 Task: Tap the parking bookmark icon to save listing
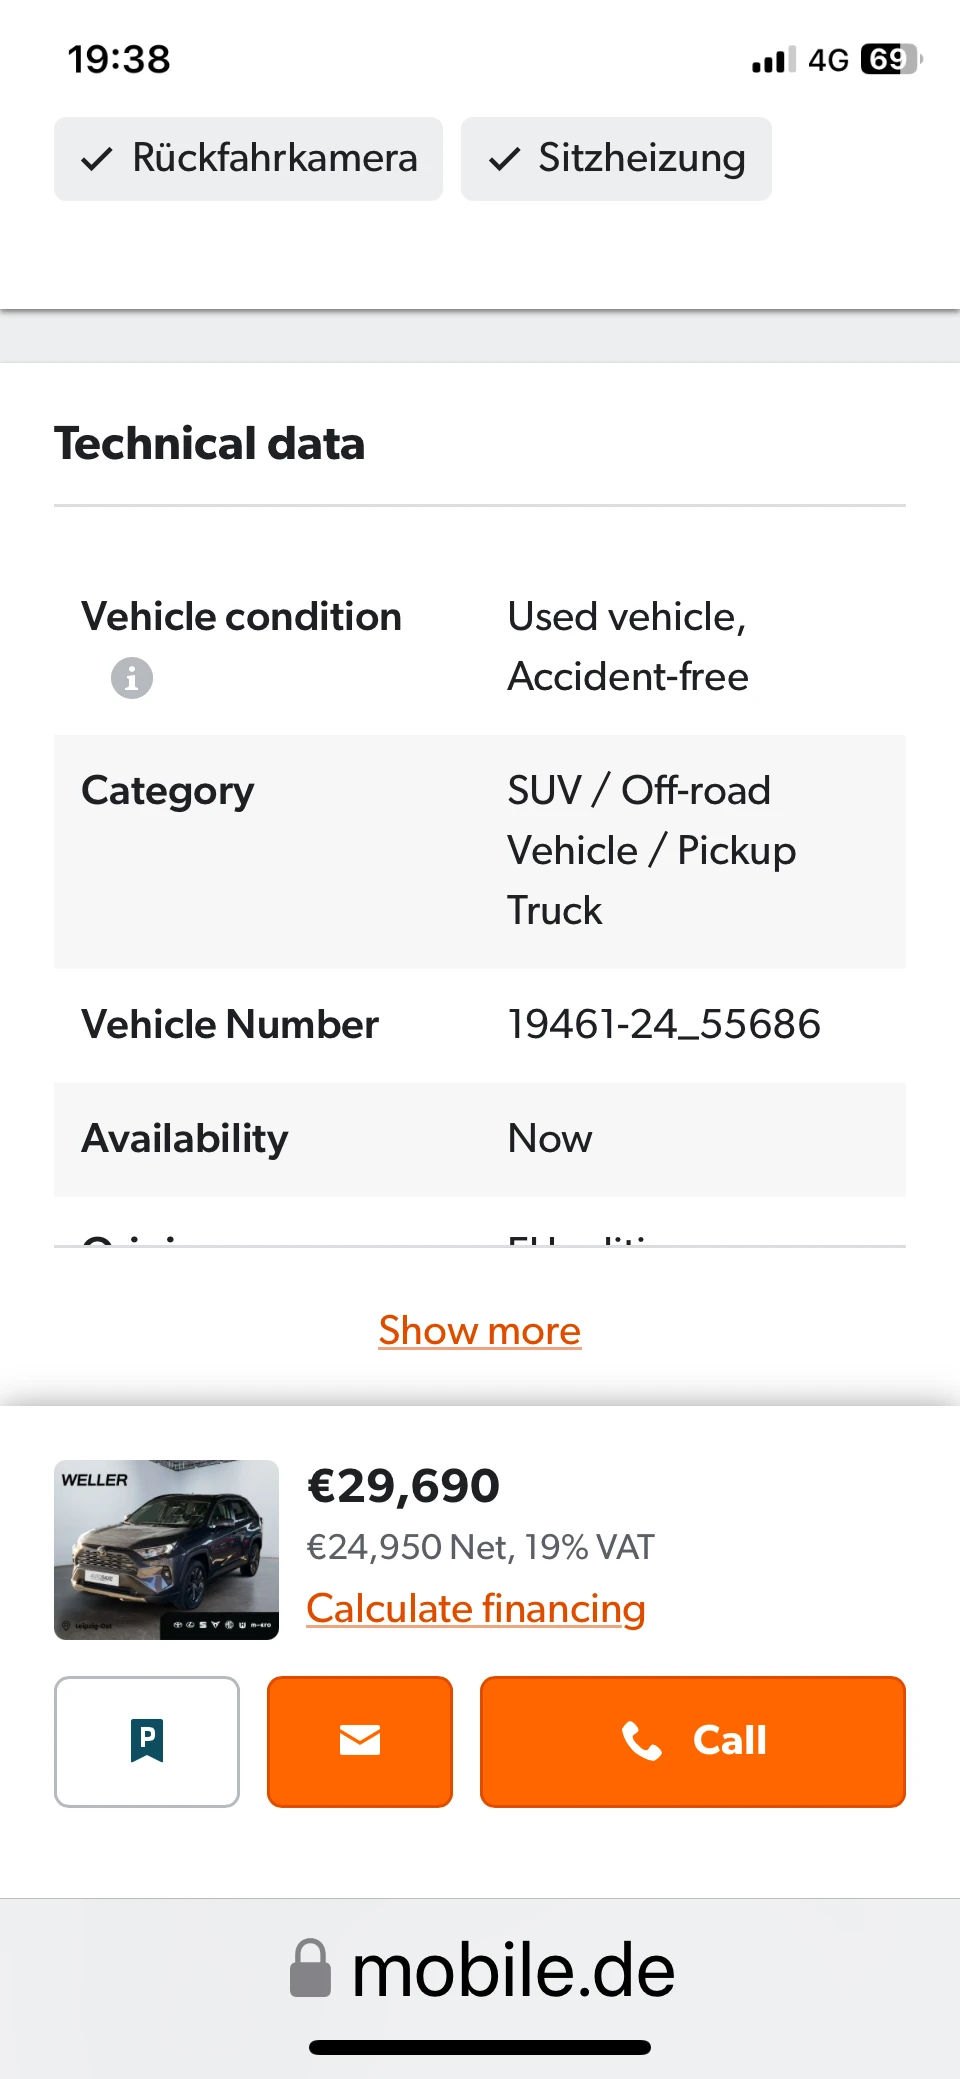pyautogui.click(x=146, y=1740)
